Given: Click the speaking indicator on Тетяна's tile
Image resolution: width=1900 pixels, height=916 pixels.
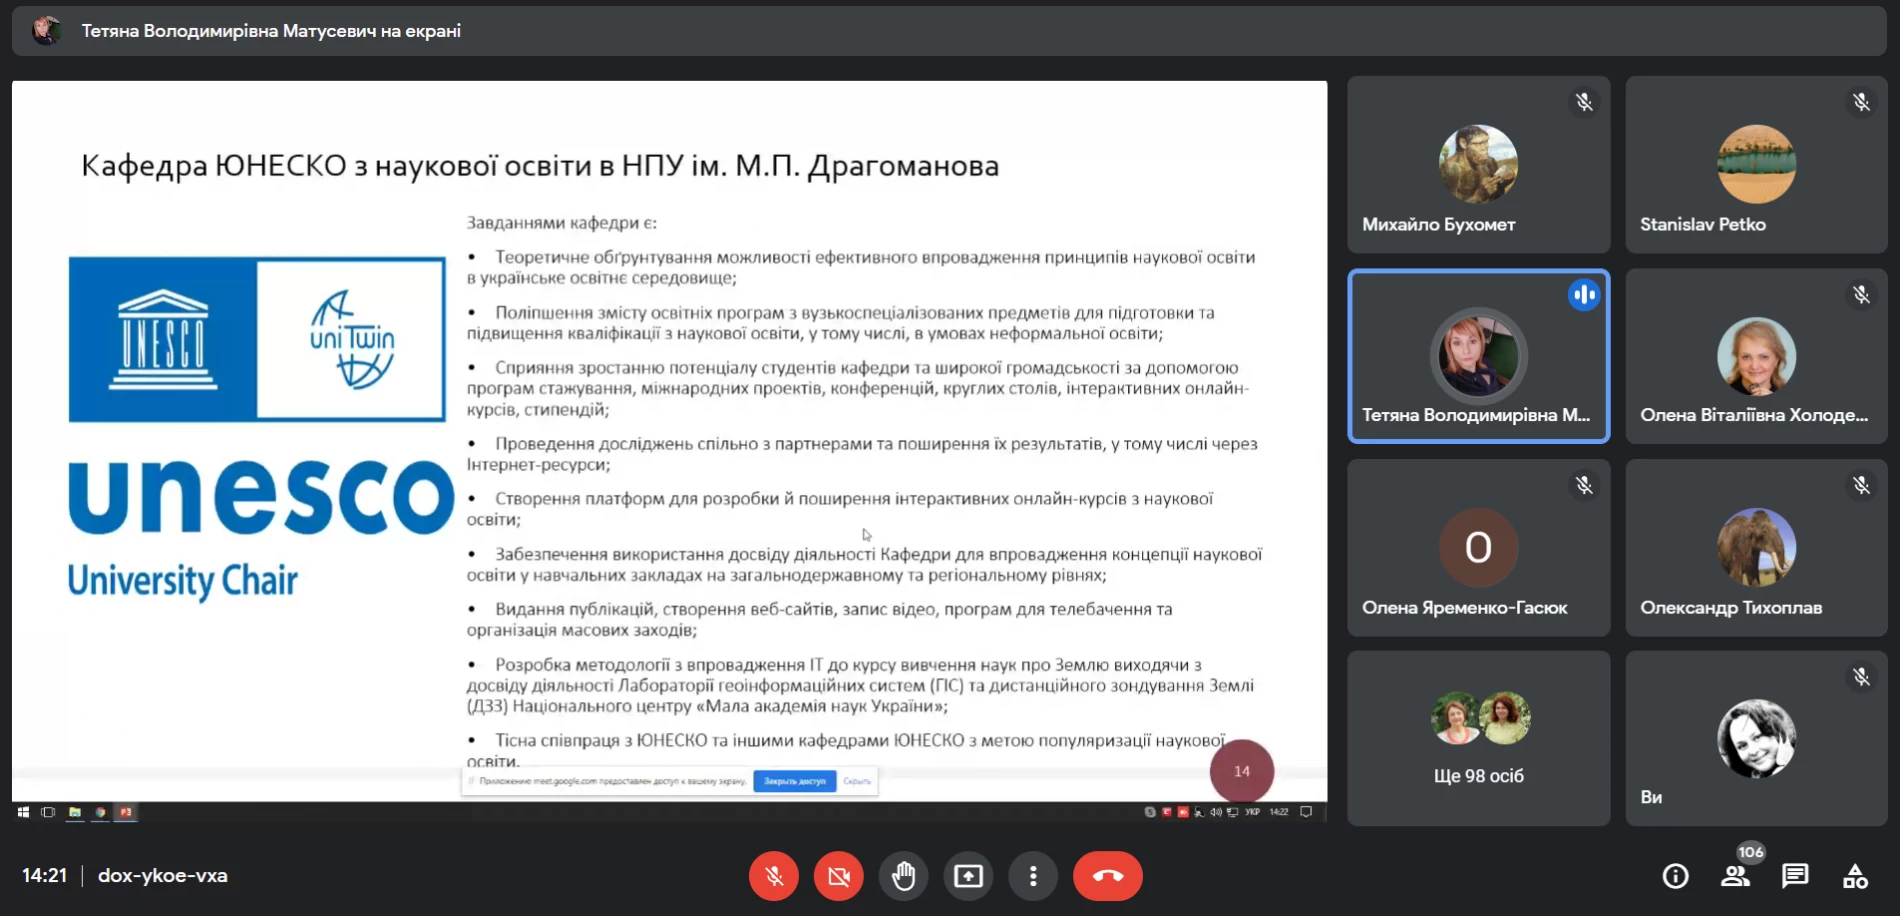Looking at the screenshot, I should (1584, 295).
